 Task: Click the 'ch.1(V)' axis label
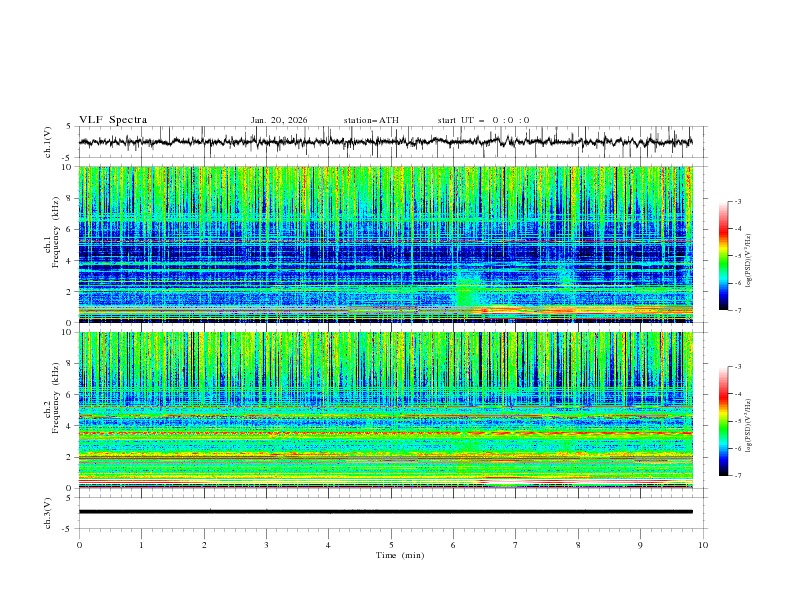point(48,142)
